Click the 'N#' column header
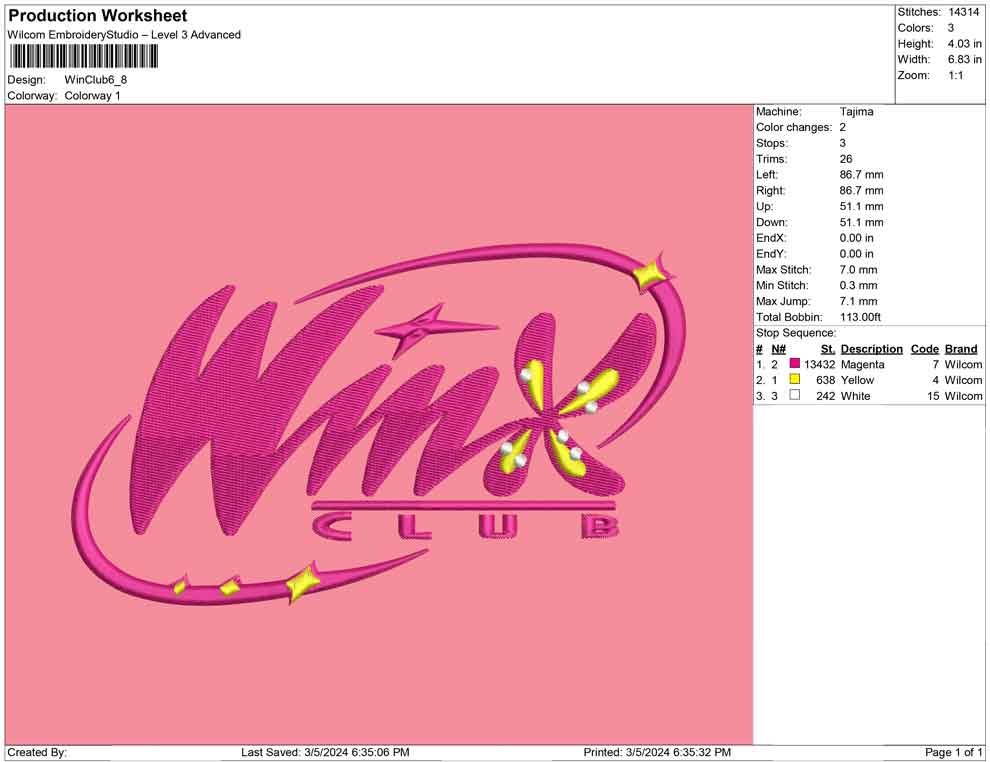 click(x=778, y=349)
